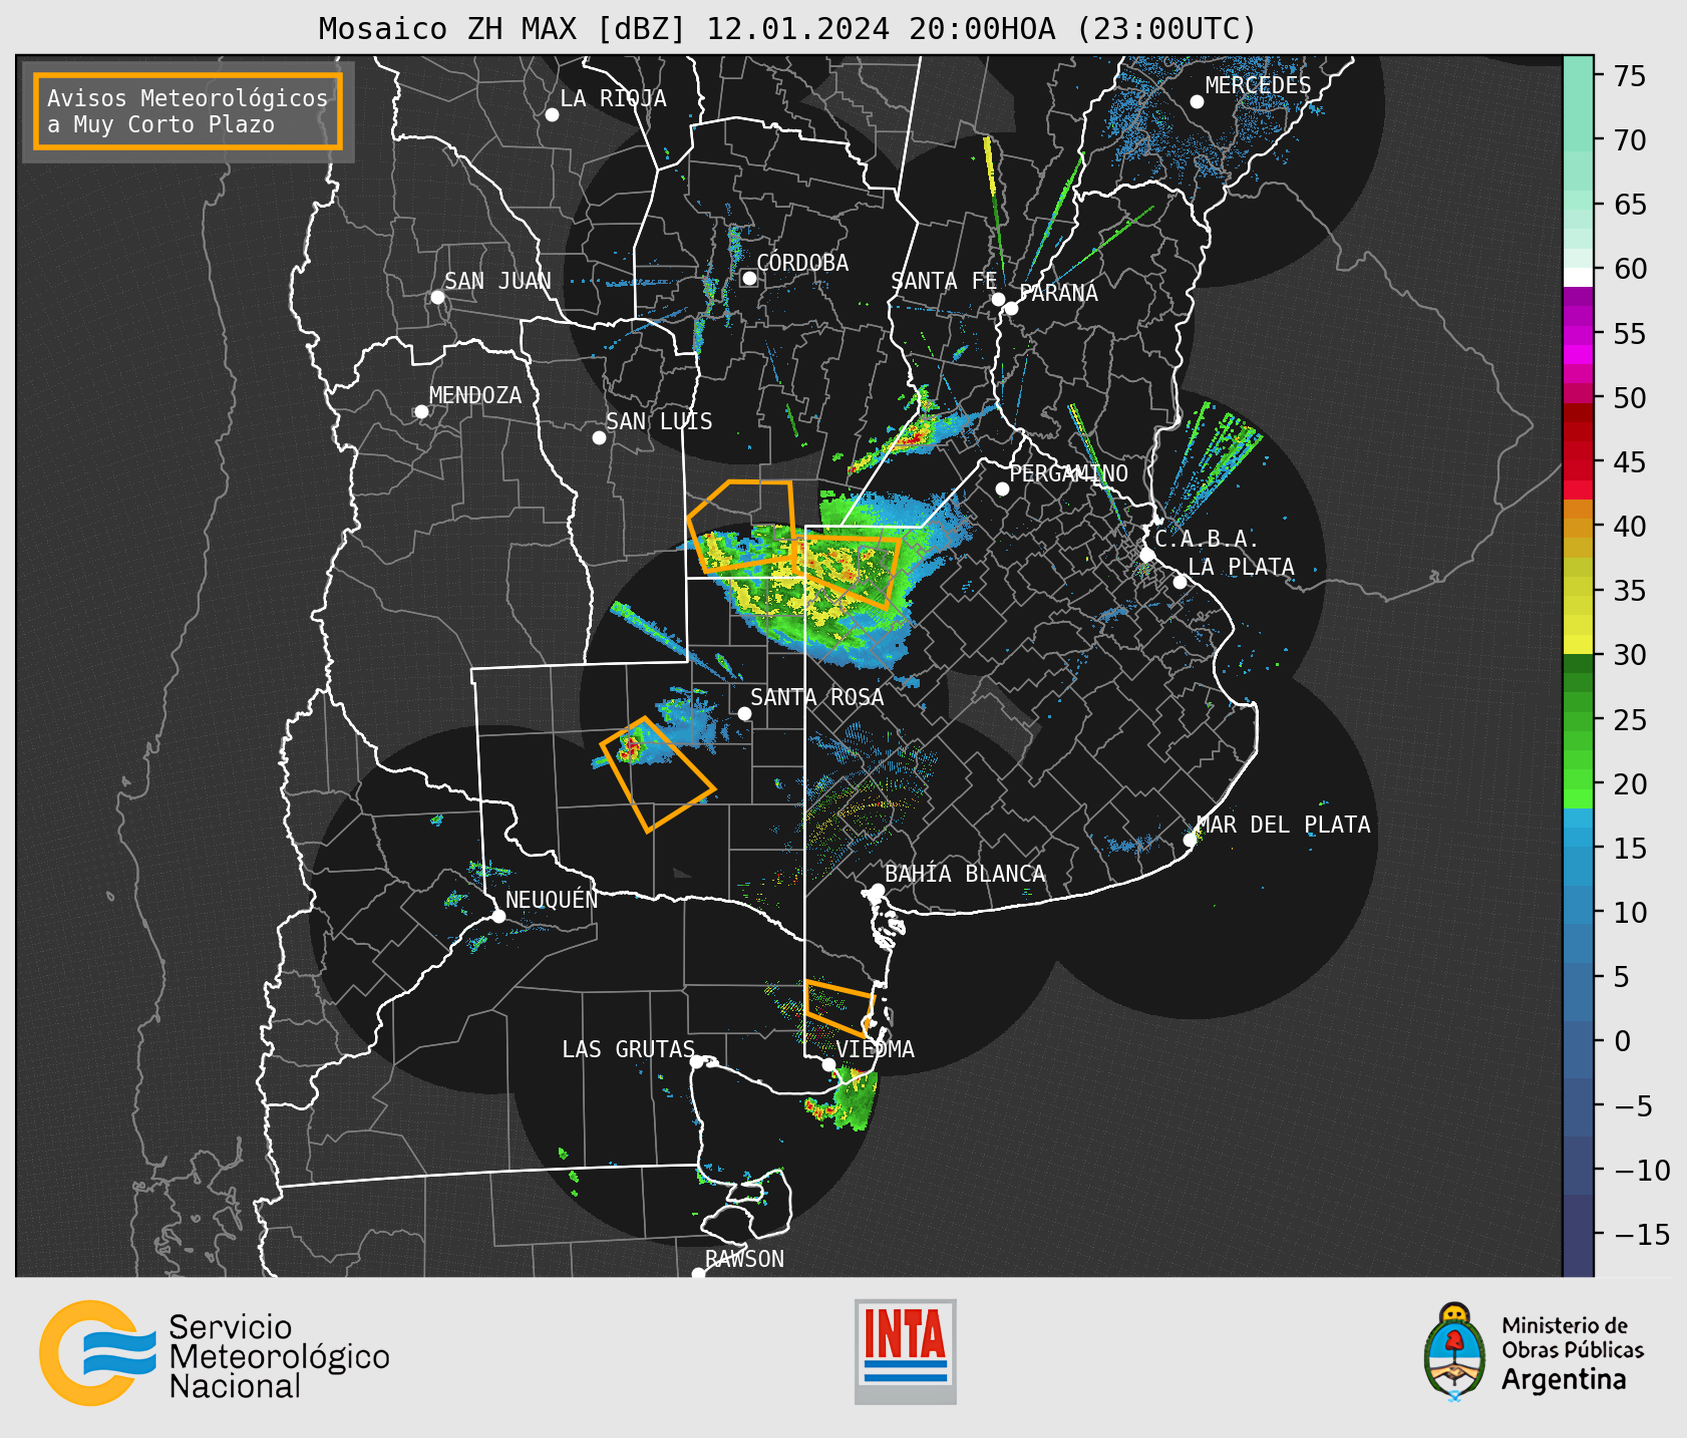Select the Santa Fe city marker dot

click(998, 299)
